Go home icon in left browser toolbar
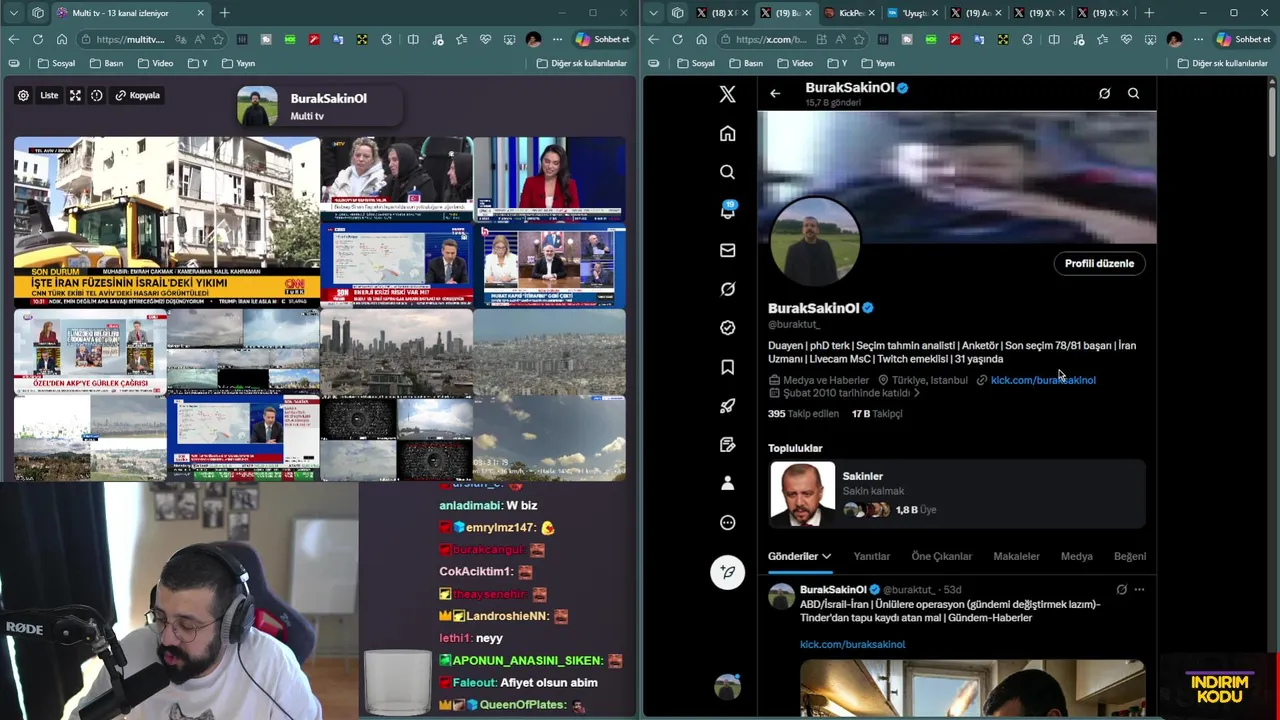 pyautogui.click(x=61, y=39)
